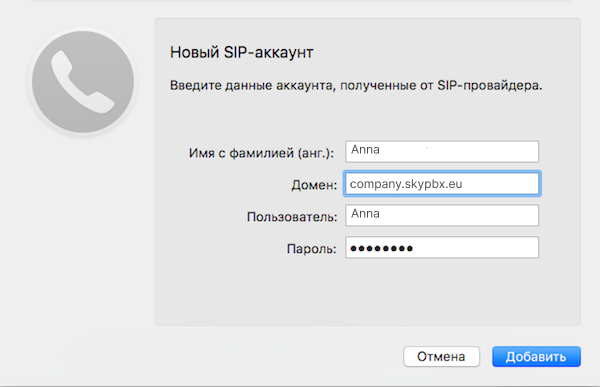Select the Домен input field
This screenshot has width=600, height=387.
442,184
